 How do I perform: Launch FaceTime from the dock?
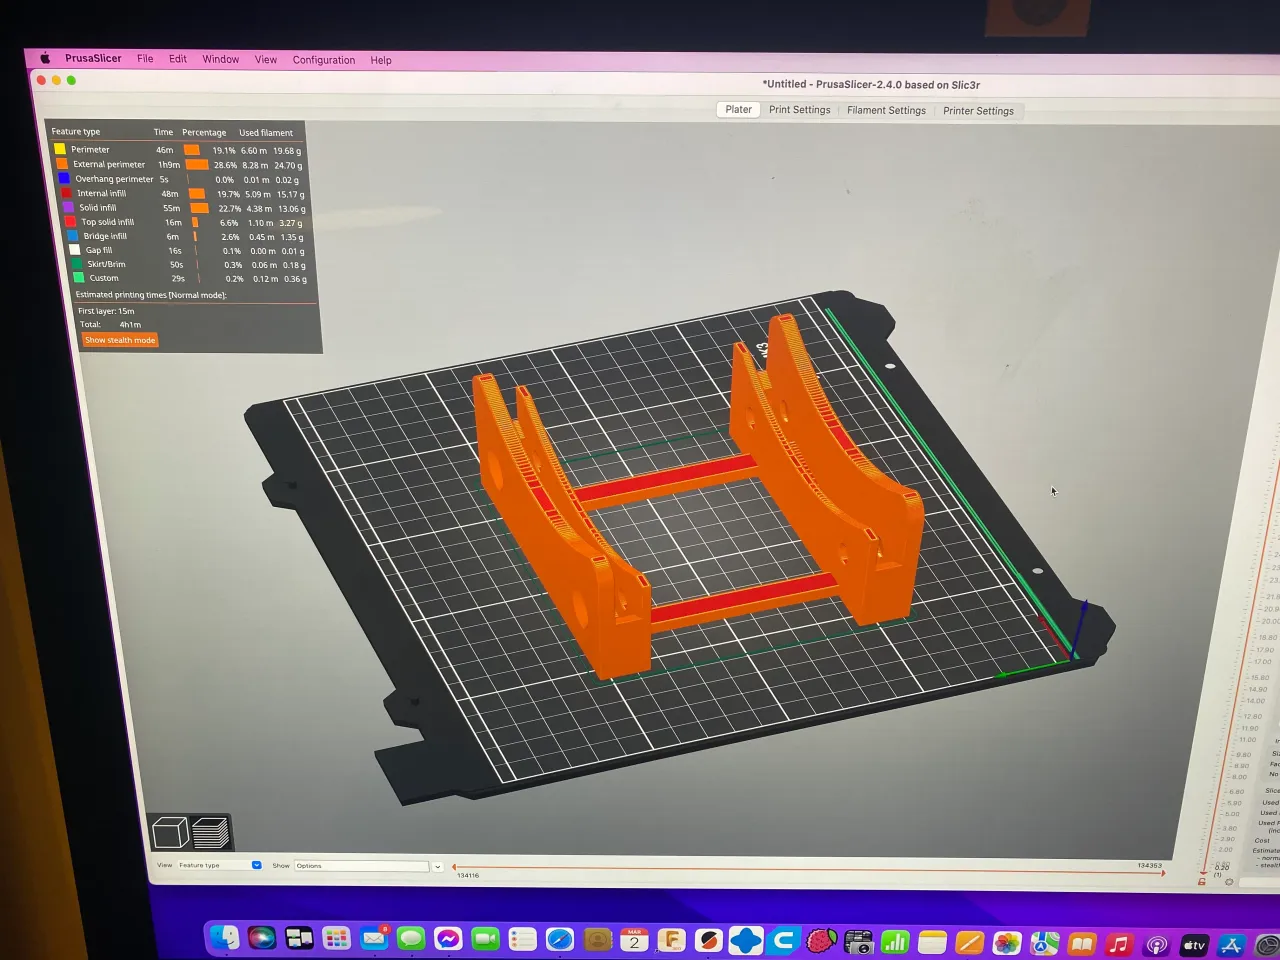tap(485, 938)
